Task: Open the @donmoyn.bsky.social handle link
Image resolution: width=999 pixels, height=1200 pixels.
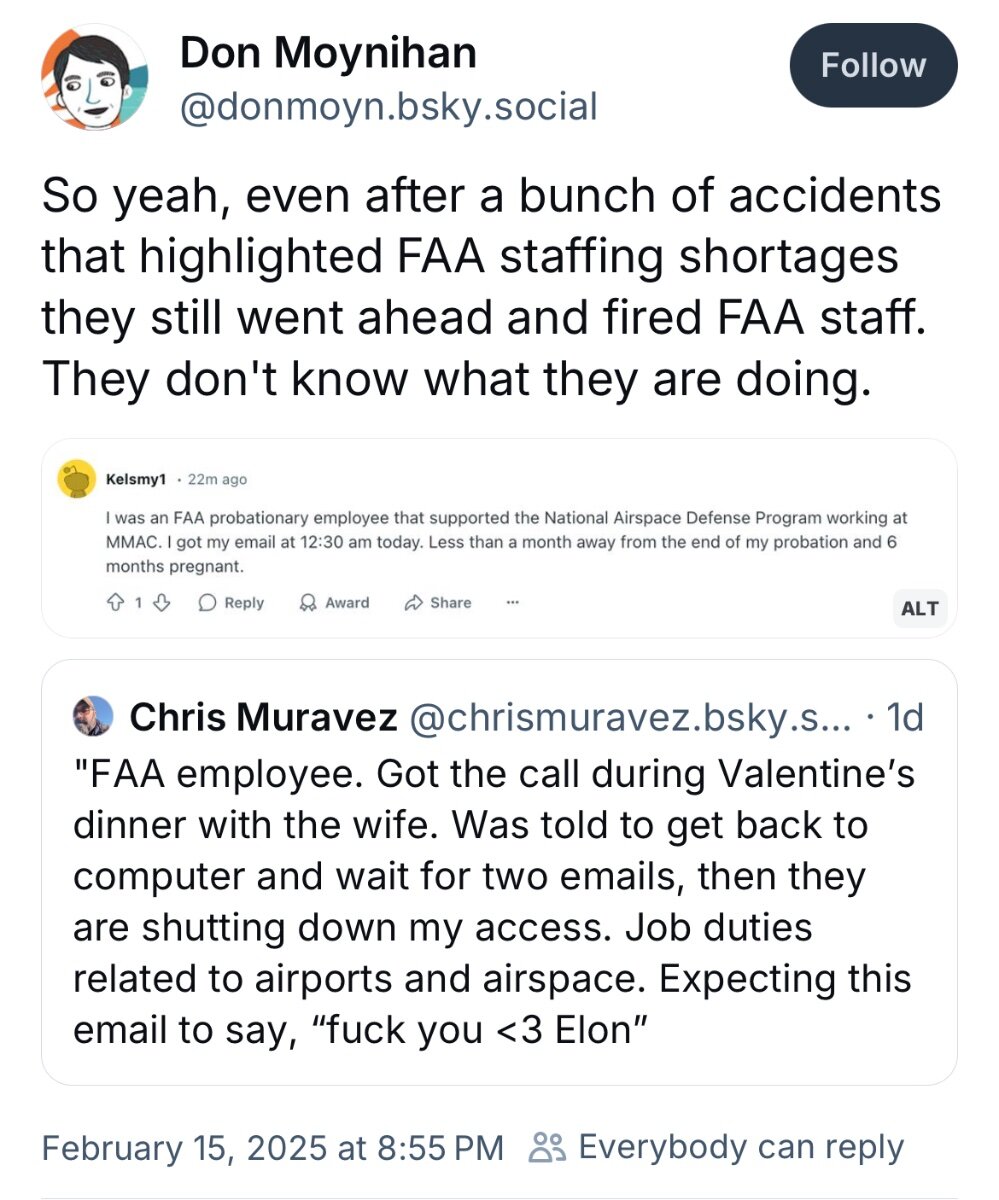Action: tap(387, 105)
